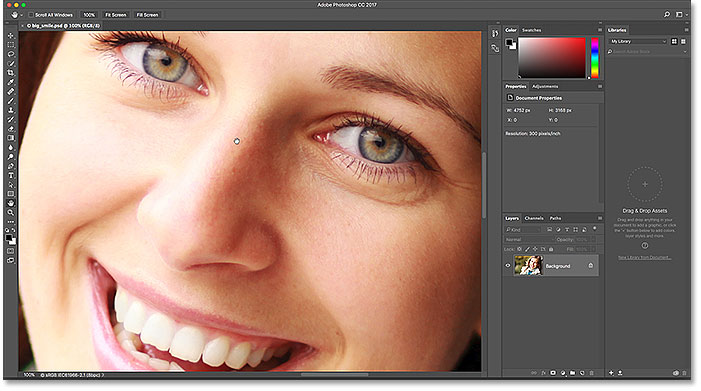
Task: Select the Lasso tool
Action: coord(11,54)
